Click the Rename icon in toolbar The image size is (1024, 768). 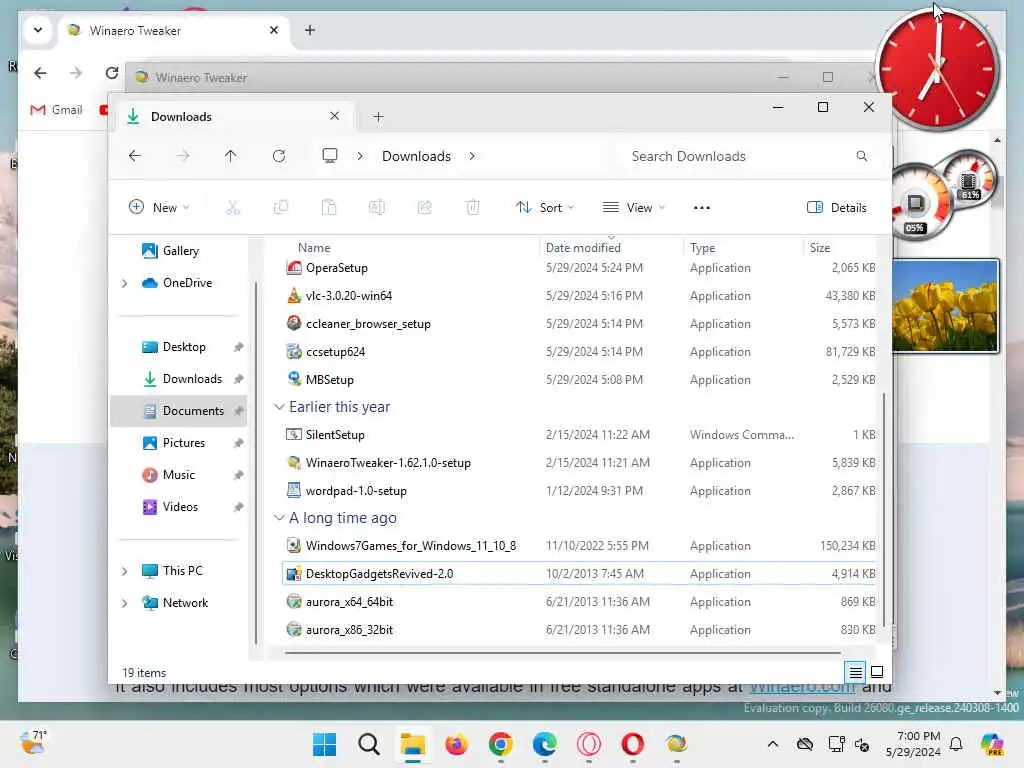[x=377, y=208]
